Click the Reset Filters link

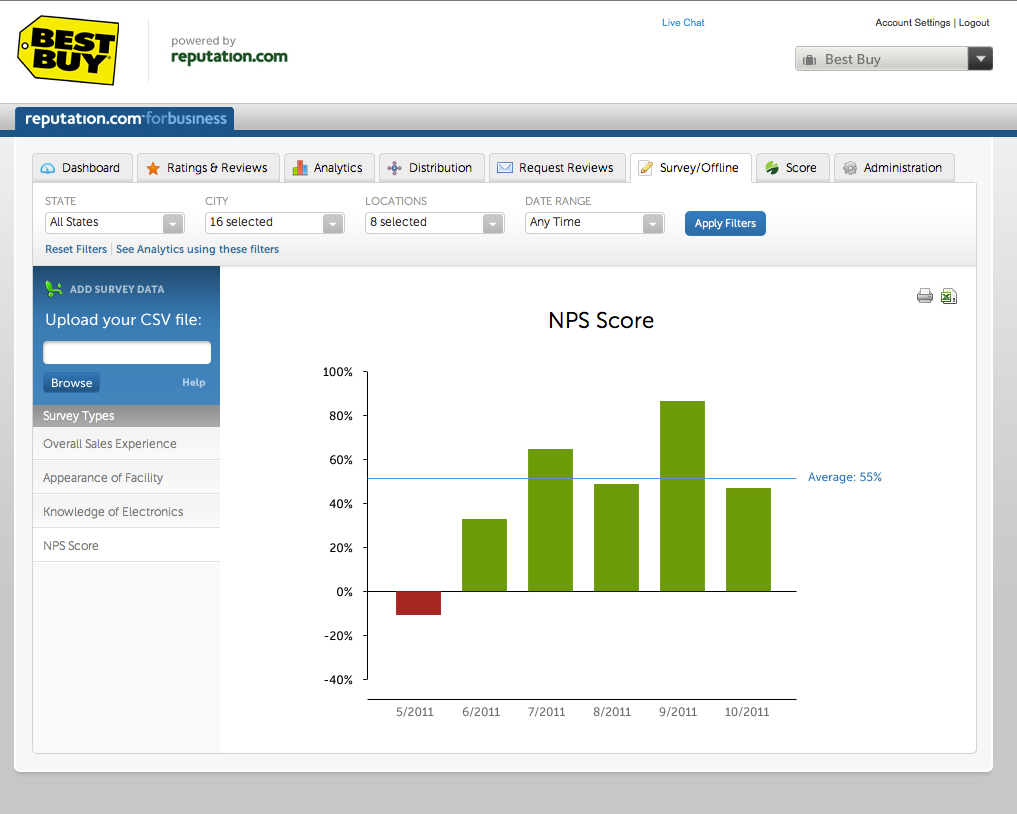pos(76,249)
